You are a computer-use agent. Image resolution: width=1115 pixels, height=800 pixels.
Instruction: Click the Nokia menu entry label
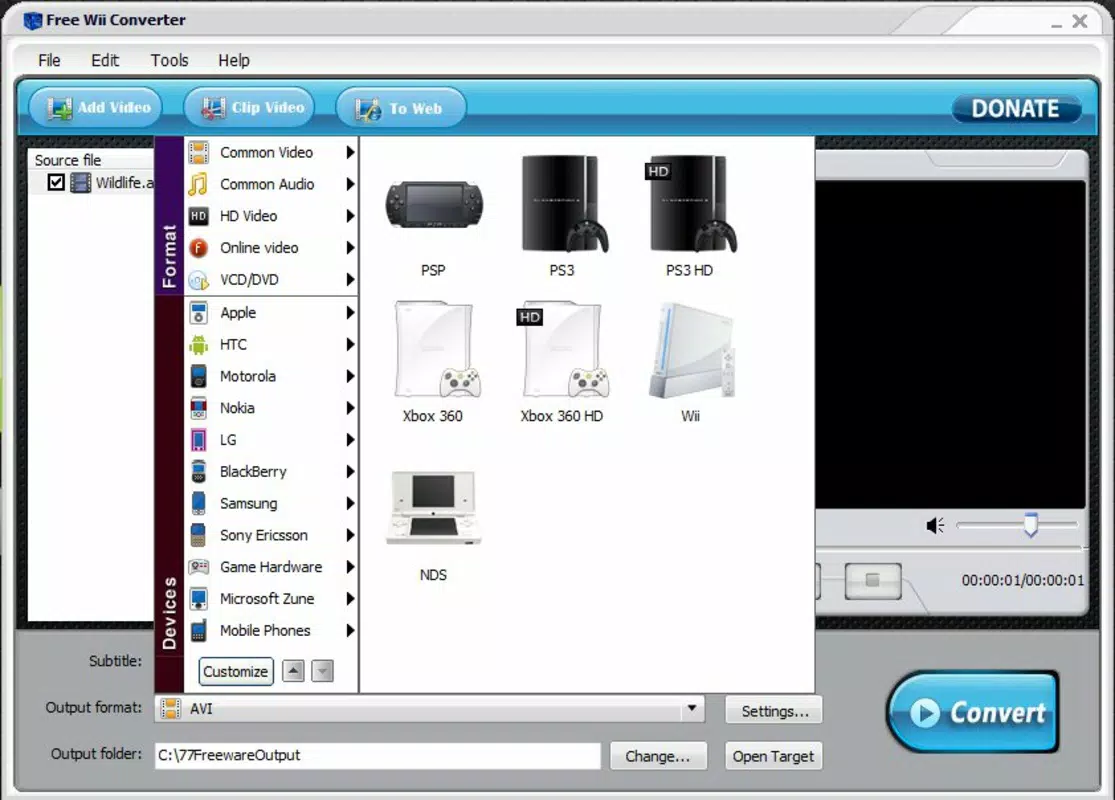(237, 408)
